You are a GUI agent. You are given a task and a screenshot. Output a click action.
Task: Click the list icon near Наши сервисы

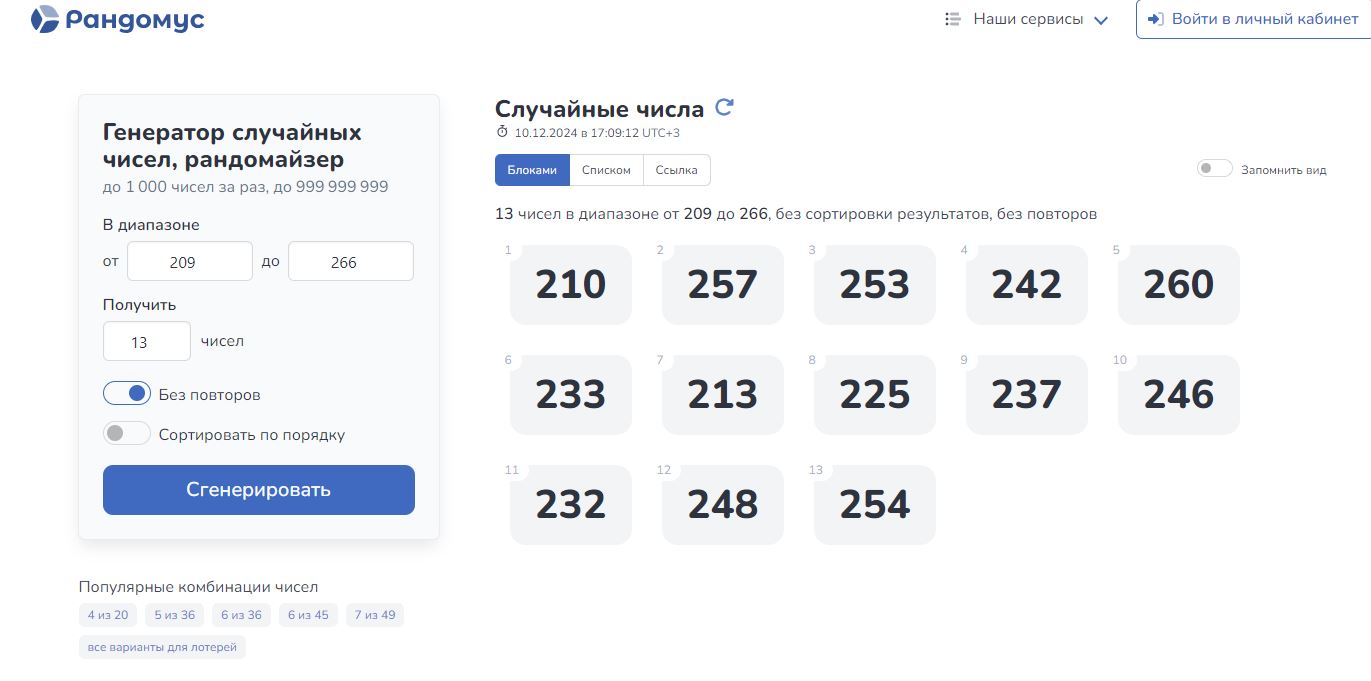pos(953,19)
